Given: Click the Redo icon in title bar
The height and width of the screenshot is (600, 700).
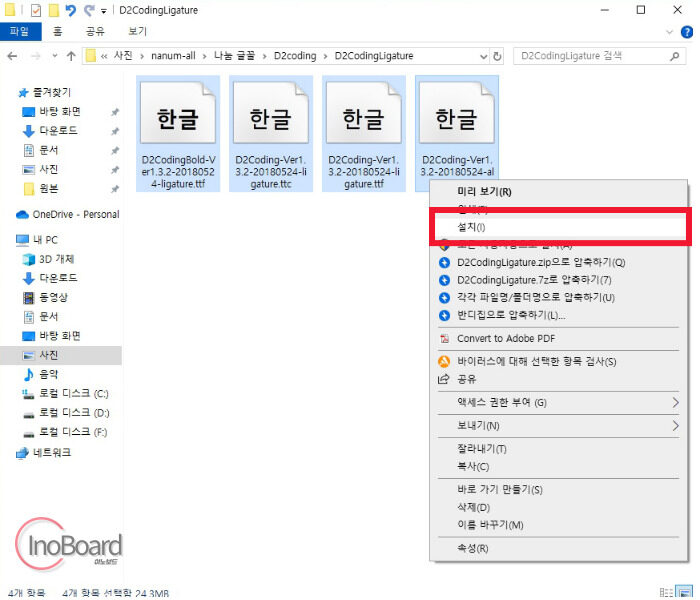Looking at the screenshot, I should [90, 10].
